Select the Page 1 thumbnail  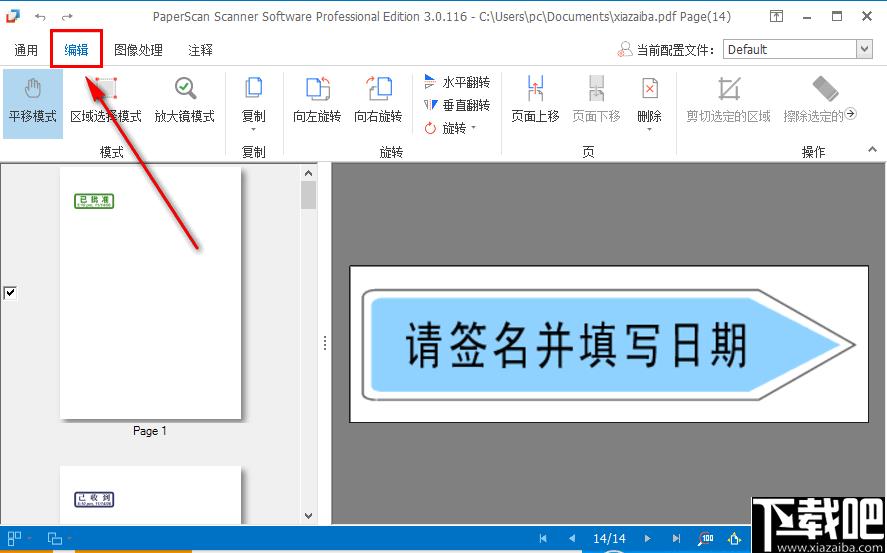(150, 293)
